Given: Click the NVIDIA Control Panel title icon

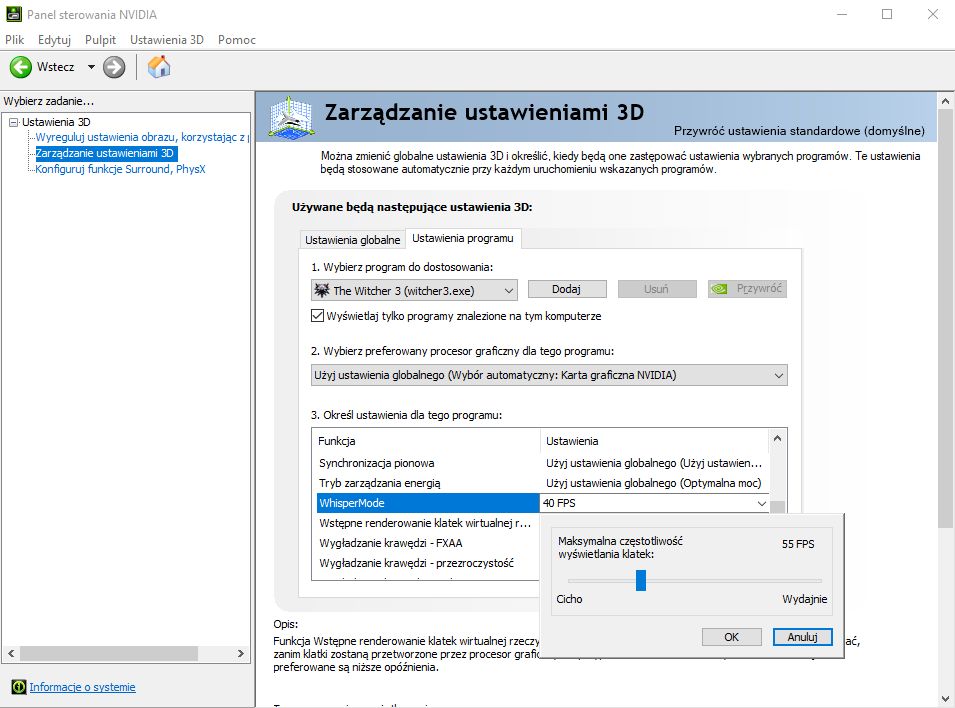Looking at the screenshot, I should pyautogui.click(x=13, y=14).
